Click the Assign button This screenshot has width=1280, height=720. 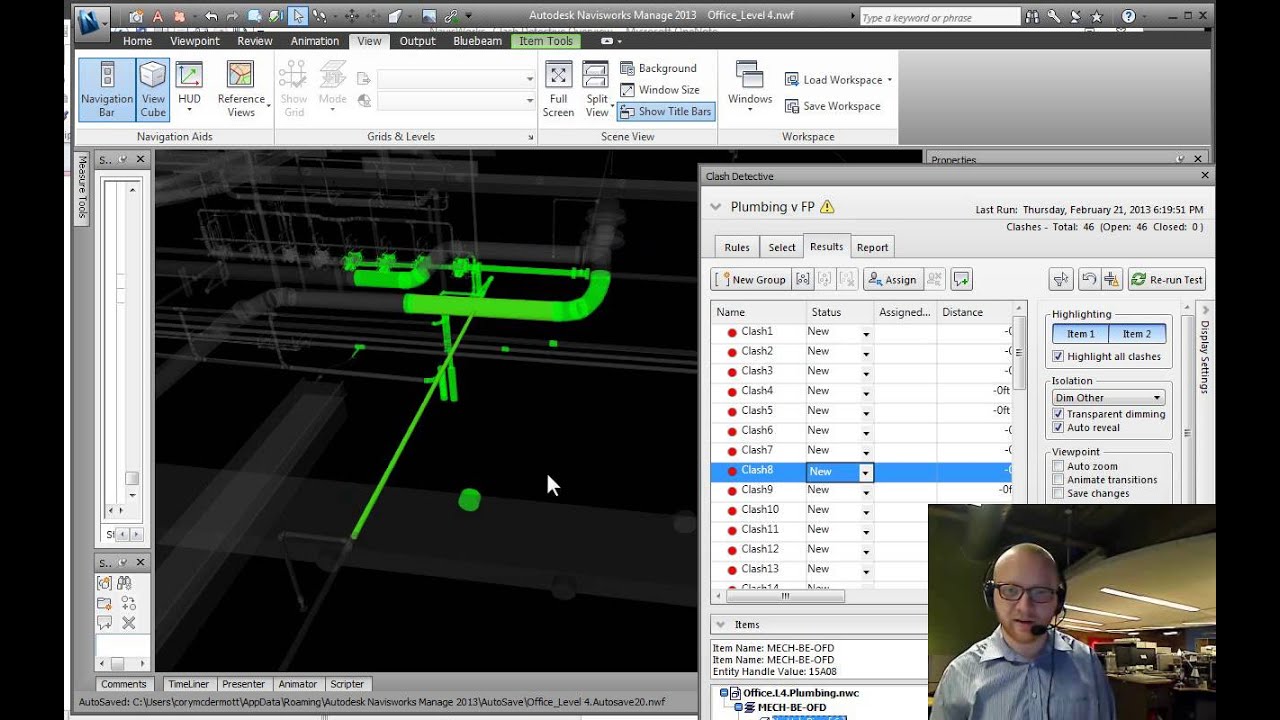point(891,280)
